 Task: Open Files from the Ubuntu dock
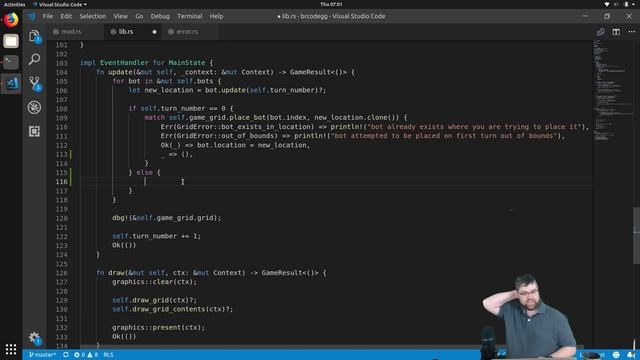pyautogui.click(x=11, y=41)
